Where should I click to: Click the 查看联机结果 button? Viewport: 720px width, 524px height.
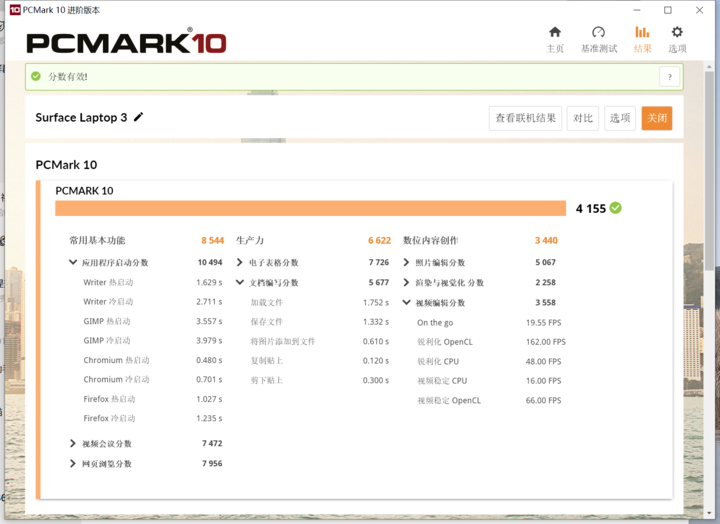pos(525,118)
